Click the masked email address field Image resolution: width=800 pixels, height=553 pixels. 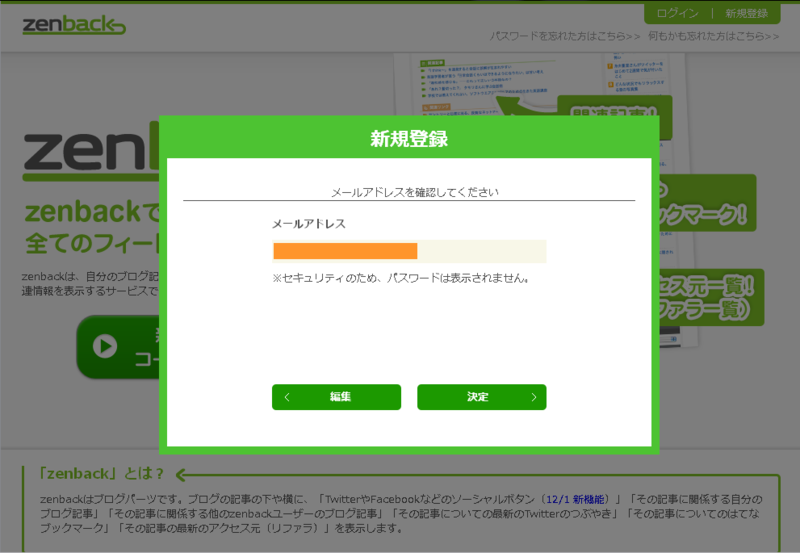(x=409, y=252)
